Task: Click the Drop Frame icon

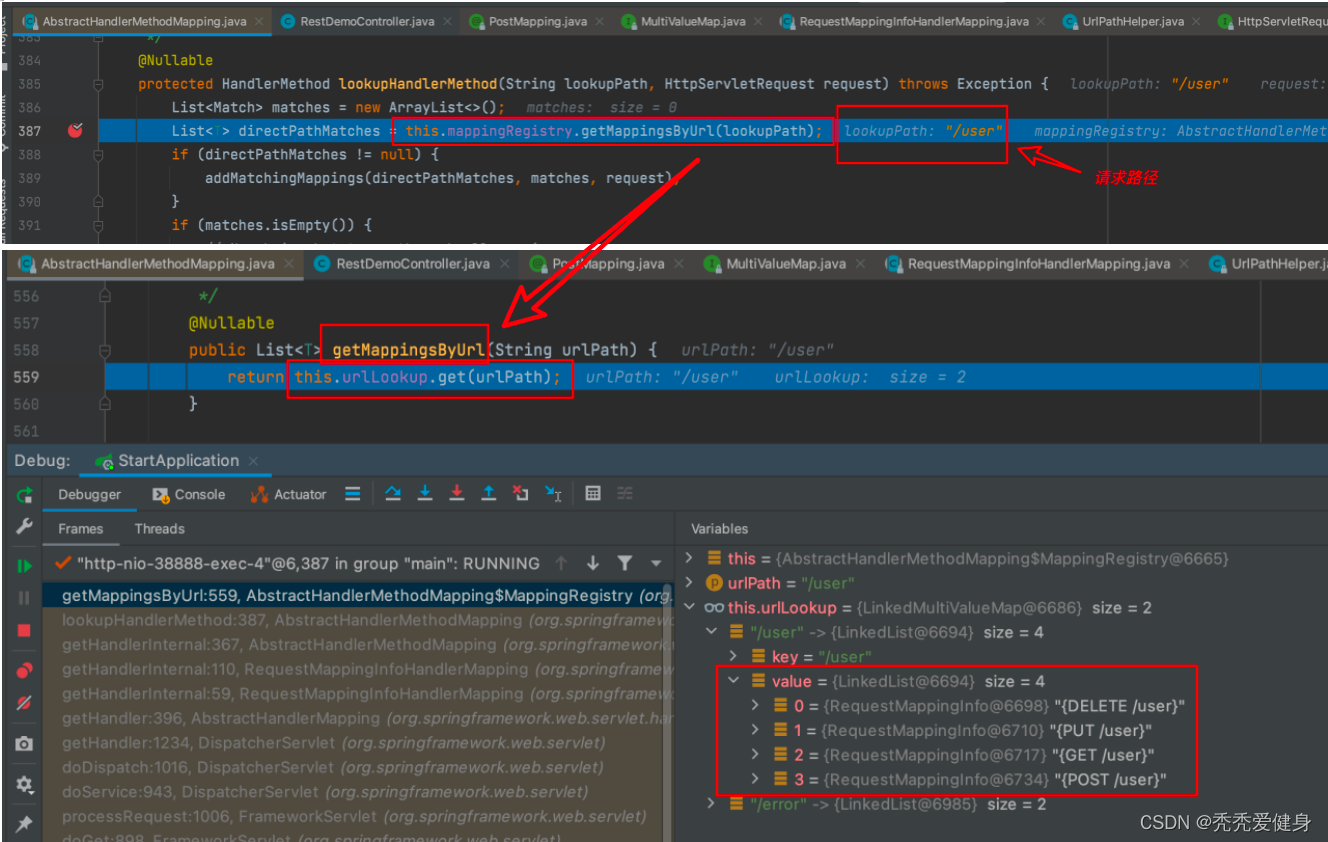Action: point(521,494)
